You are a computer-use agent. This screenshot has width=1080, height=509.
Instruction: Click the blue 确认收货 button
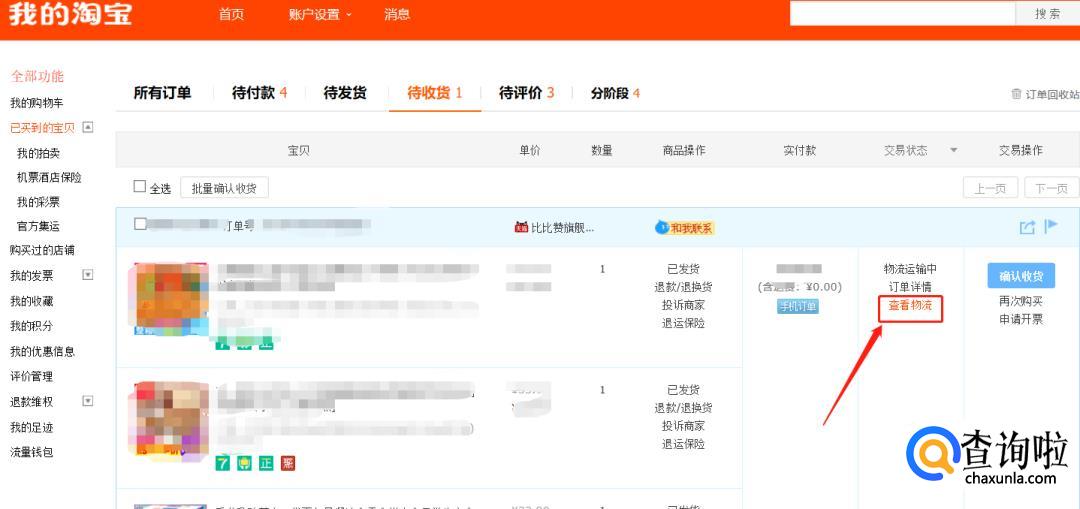(1021, 276)
